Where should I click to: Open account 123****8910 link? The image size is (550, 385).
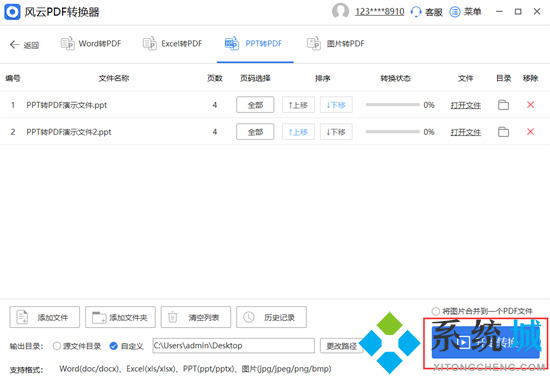[380, 12]
